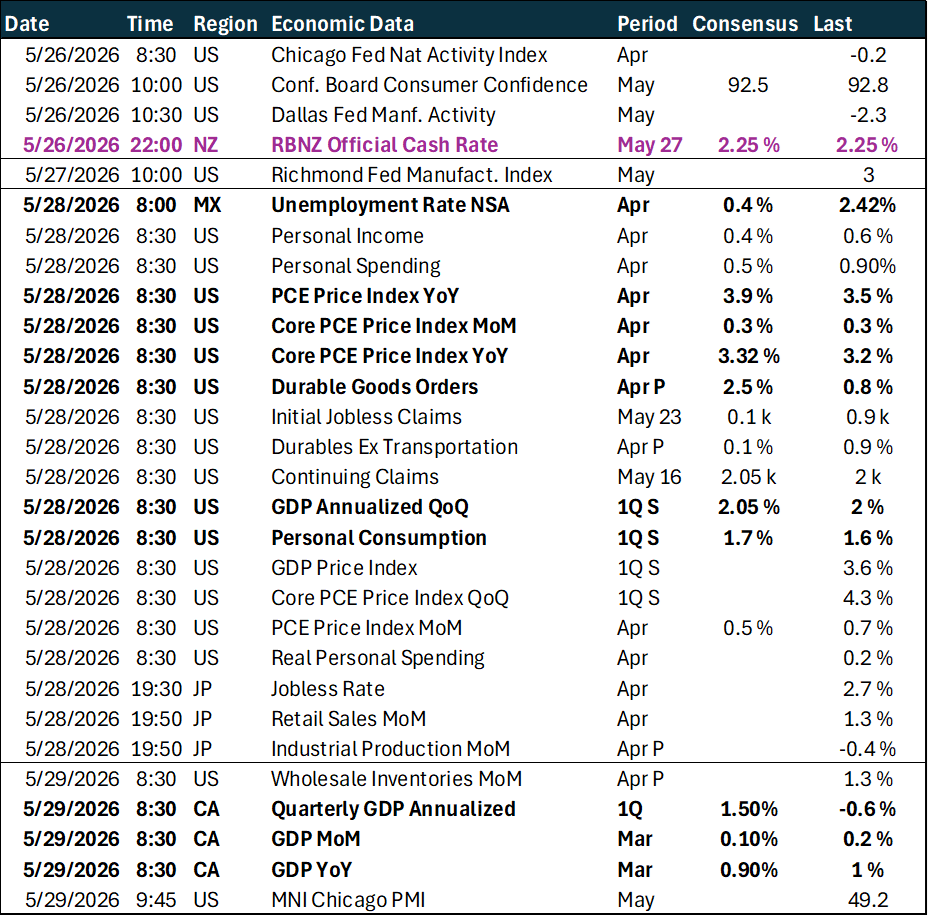Click GDP Price Index last value 3.6 %

pos(868,568)
